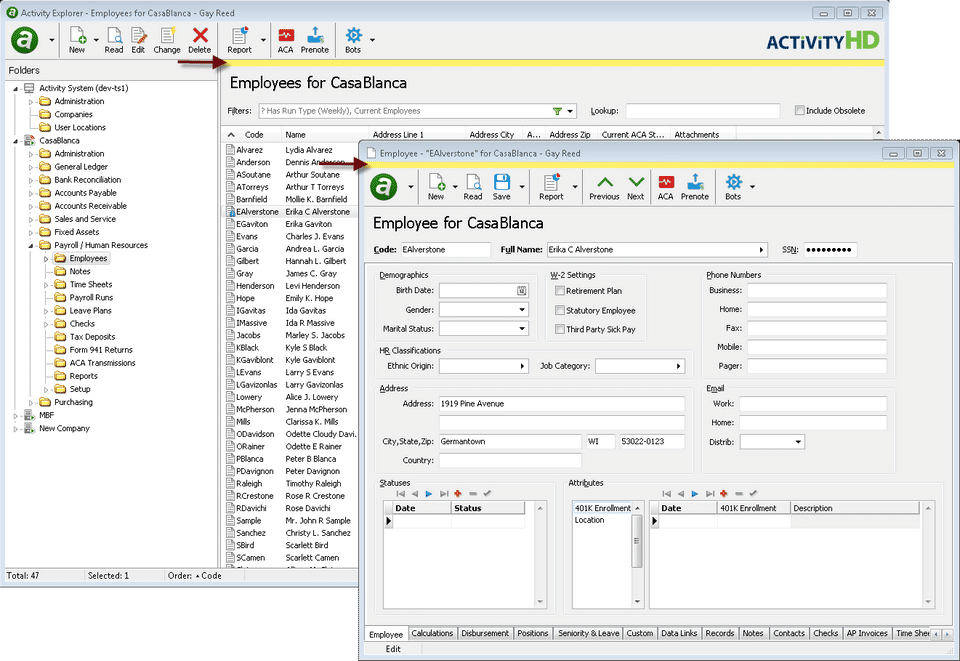Screen dimensions: 960x661
Task: Check the Statutory Employee box
Action: click(x=560, y=310)
